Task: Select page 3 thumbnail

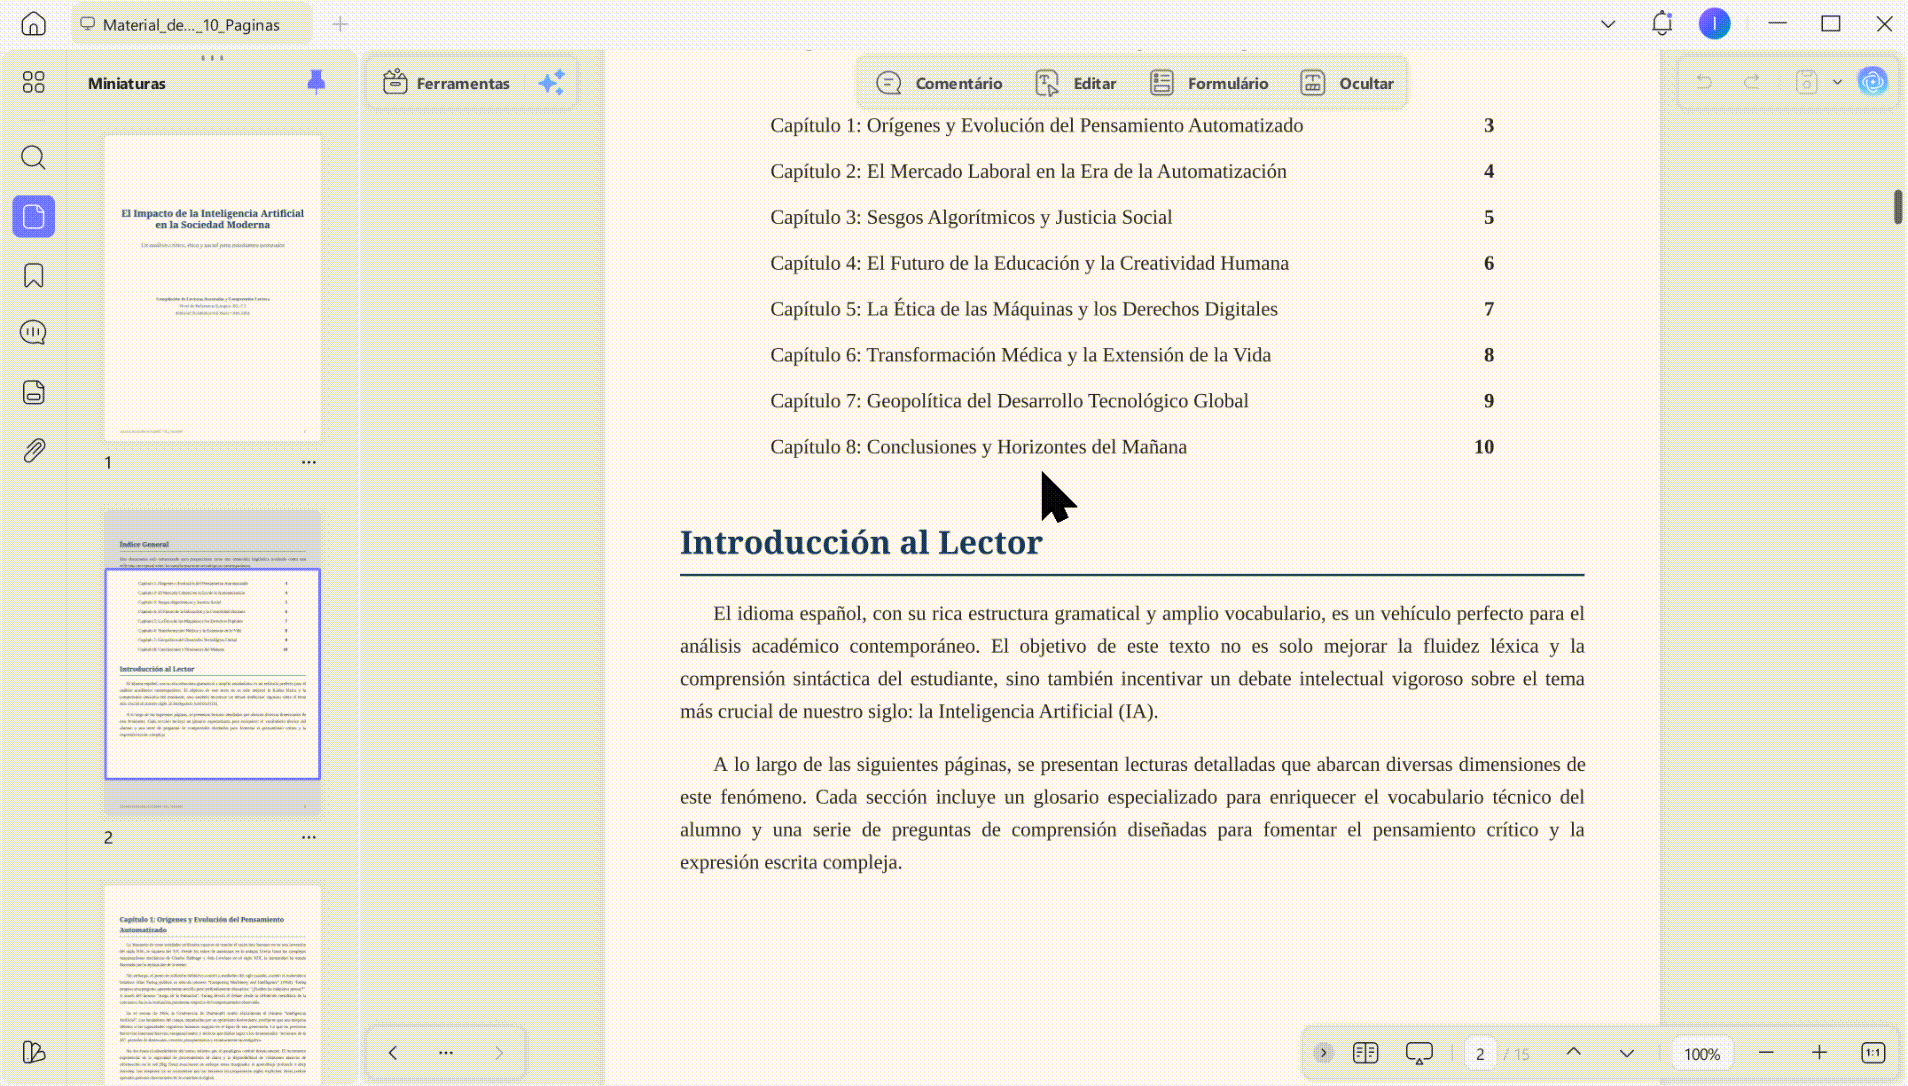Action: click(x=212, y=984)
